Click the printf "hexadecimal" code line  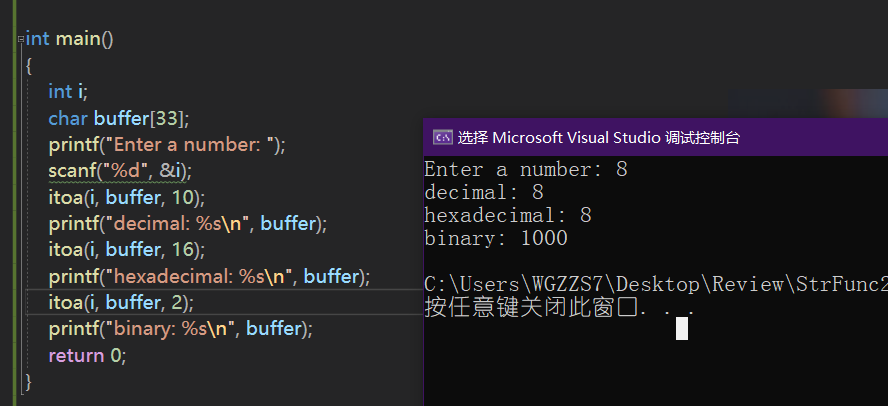click(209, 276)
